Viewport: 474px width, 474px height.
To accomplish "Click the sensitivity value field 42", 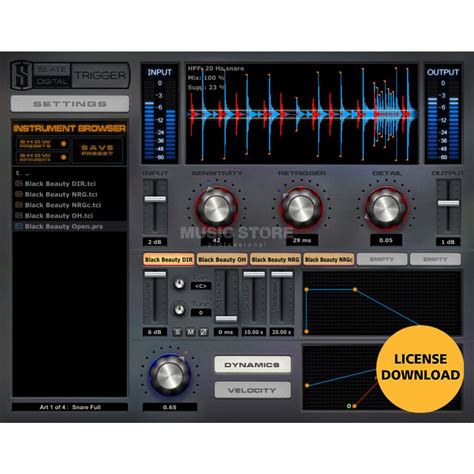I will pyautogui.click(x=217, y=241).
